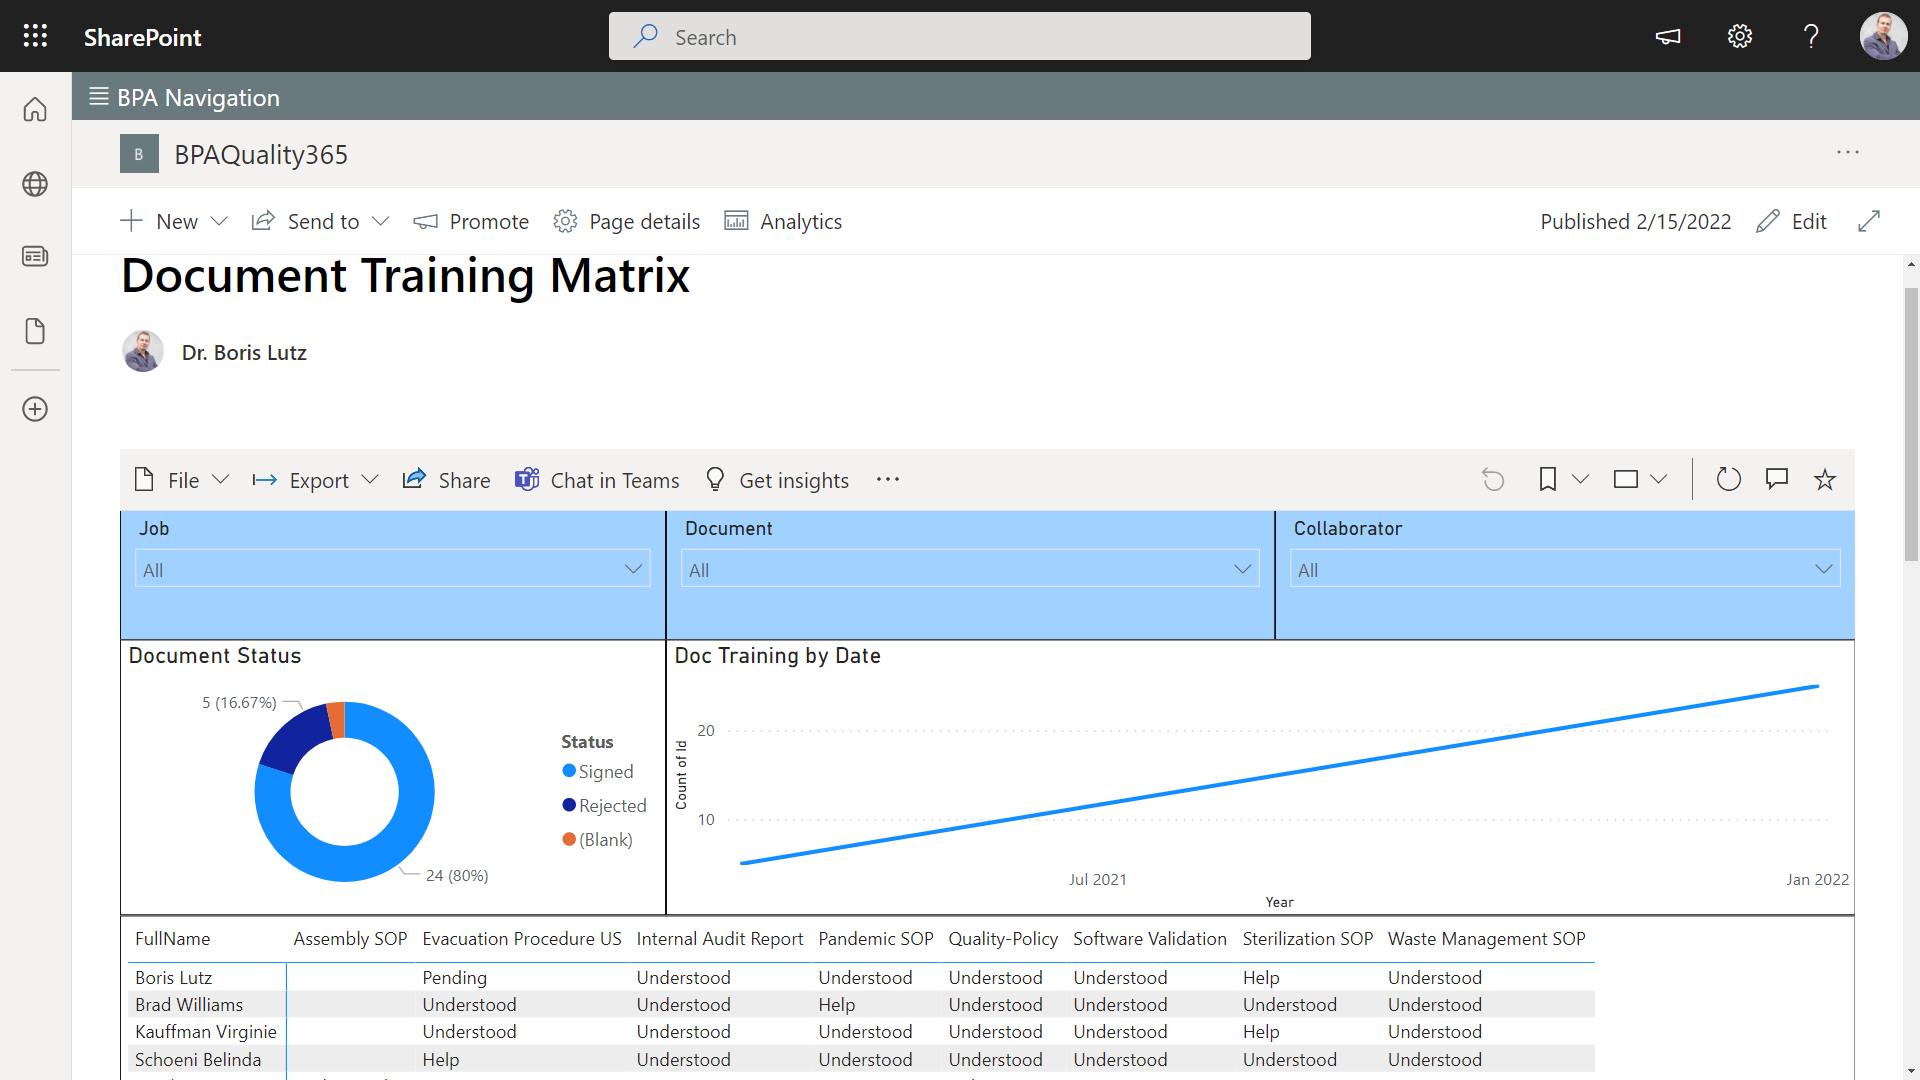1920x1080 pixels.
Task: Open the report File menu
Action: (182, 480)
